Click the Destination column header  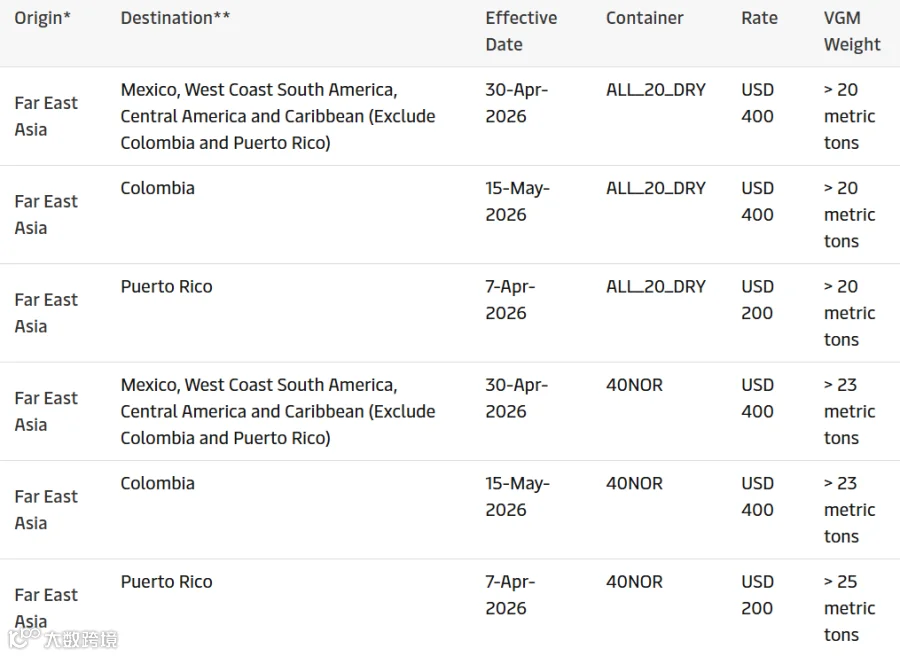(x=175, y=18)
